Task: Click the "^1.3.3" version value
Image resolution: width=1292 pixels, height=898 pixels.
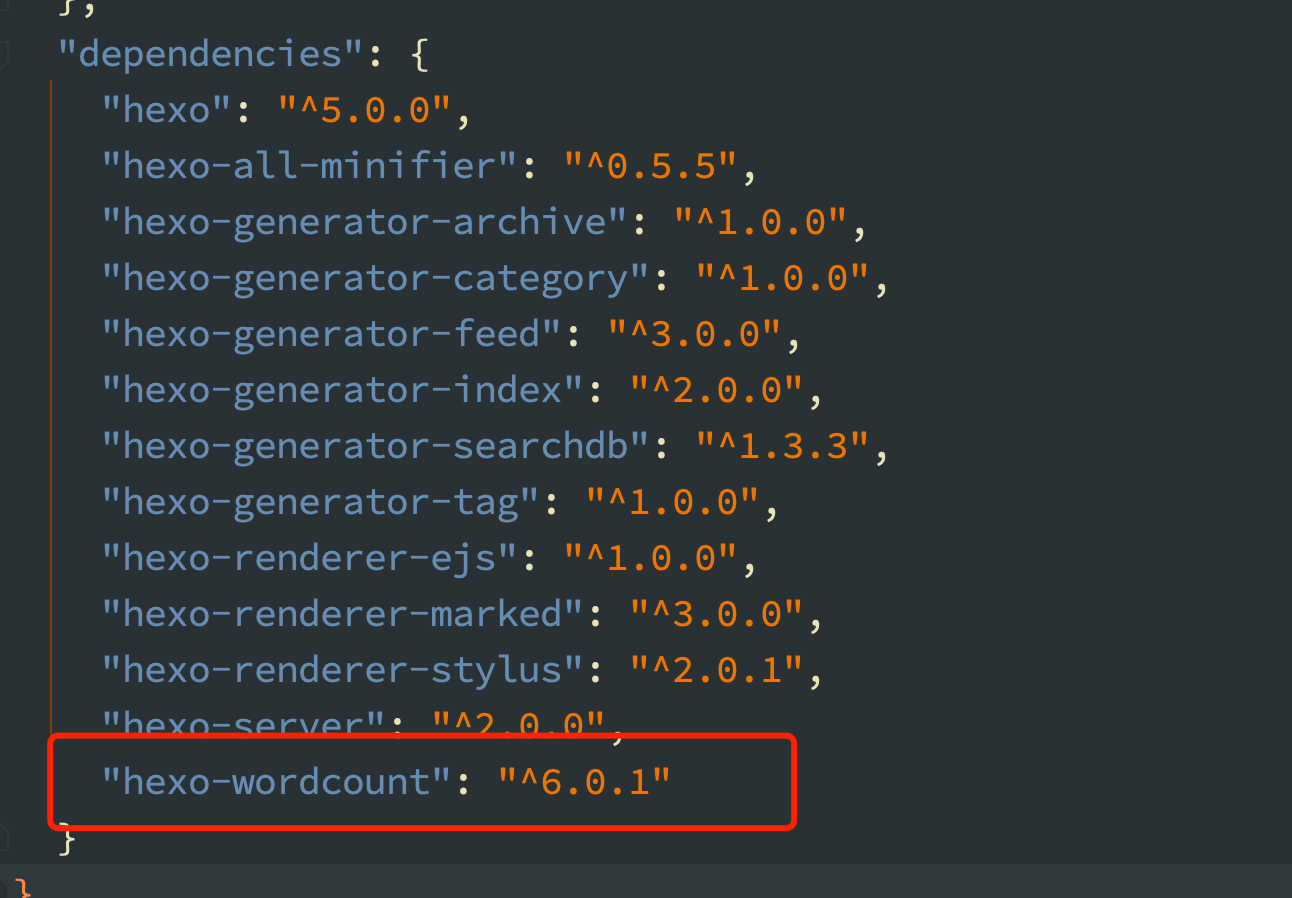Action: pyautogui.click(x=784, y=445)
